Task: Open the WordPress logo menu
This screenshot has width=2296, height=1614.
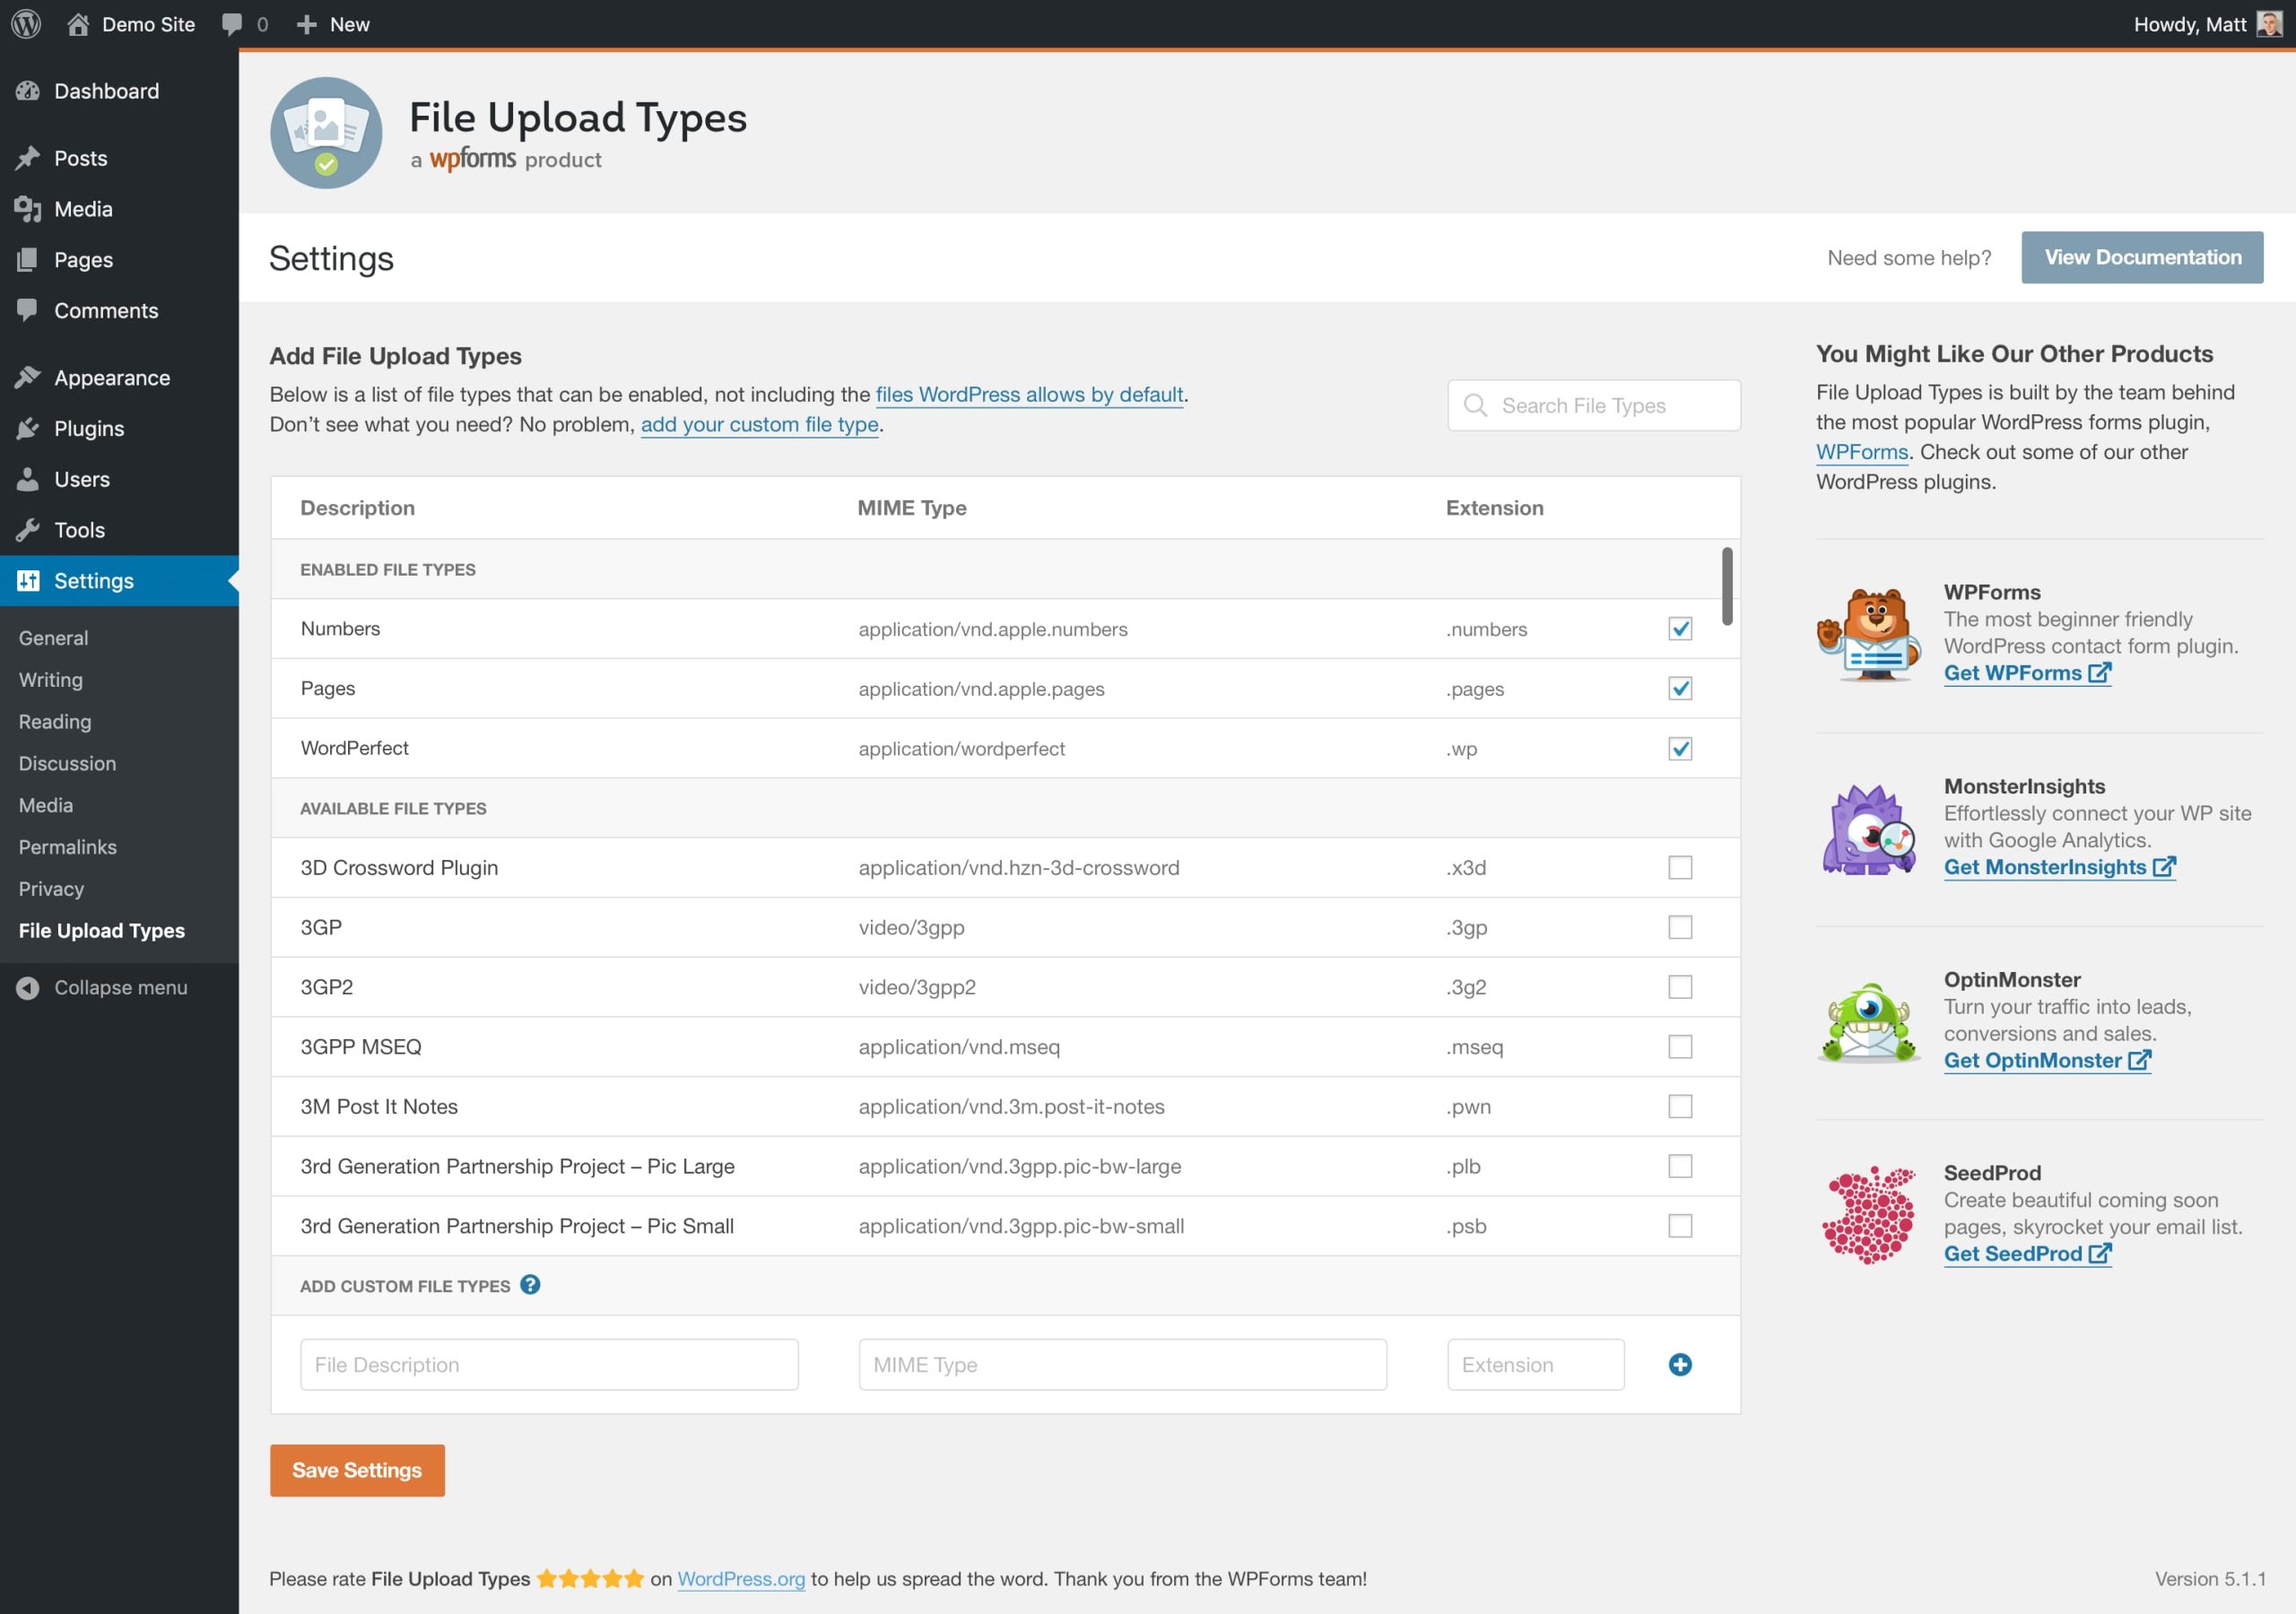Action: [25, 23]
